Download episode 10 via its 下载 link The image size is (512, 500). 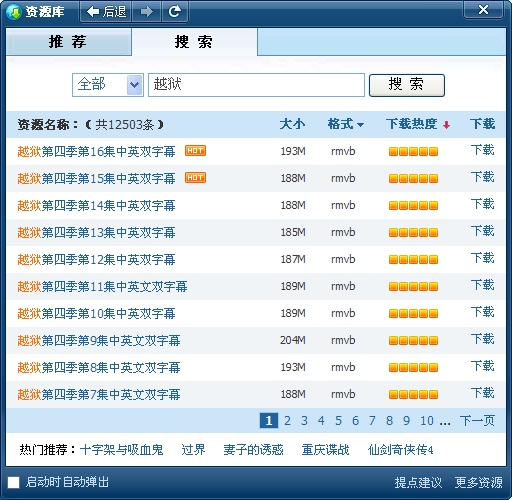482,312
